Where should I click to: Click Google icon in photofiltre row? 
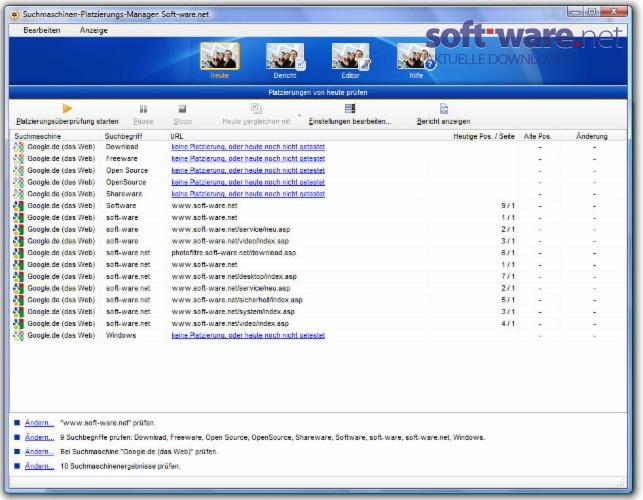18,253
